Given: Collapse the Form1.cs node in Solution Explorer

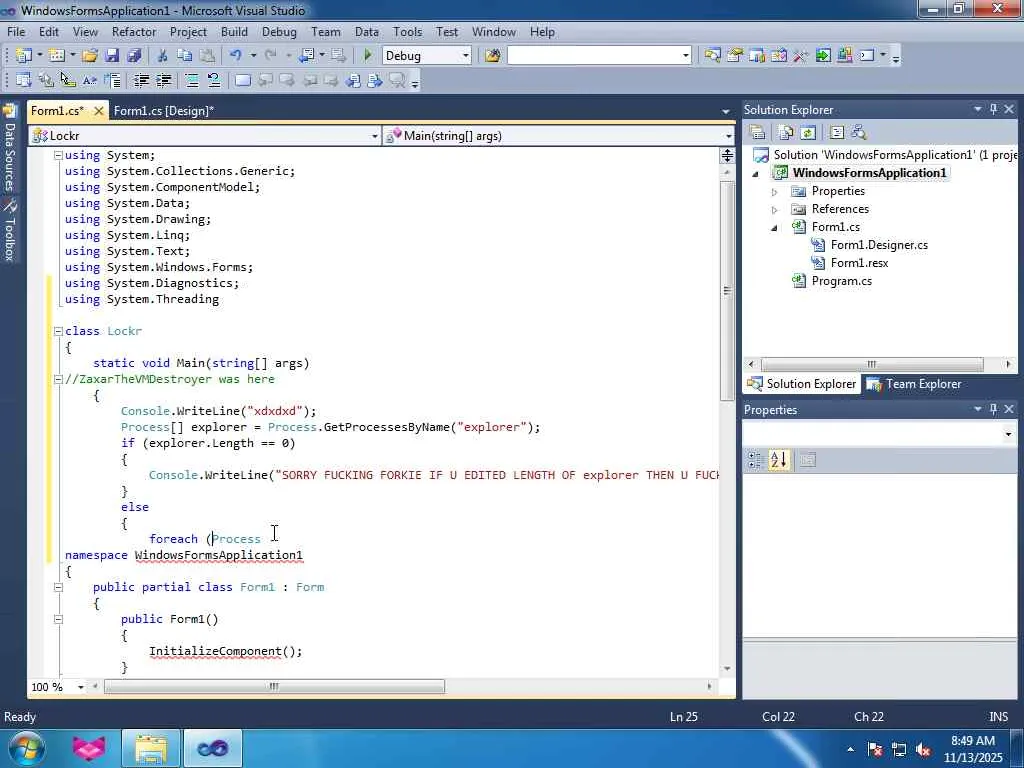Looking at the screenshot, I should (x=775, y=228).
